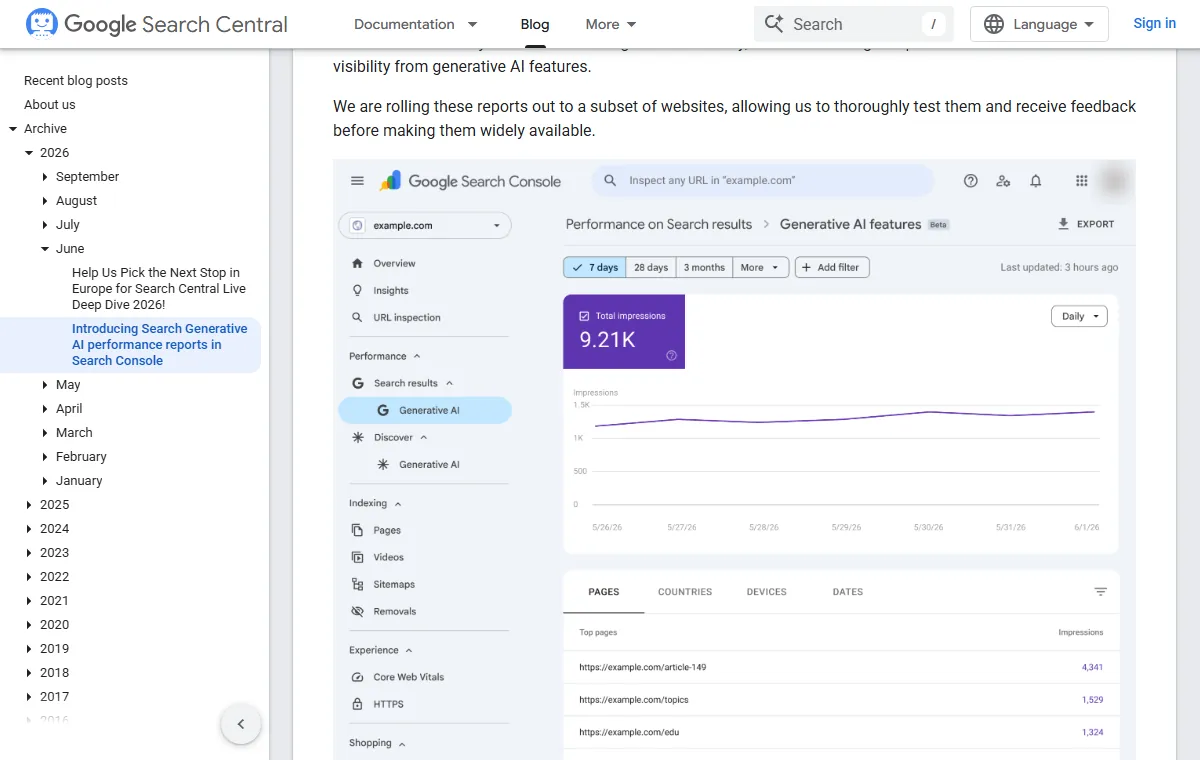The image size is (1200, 760).
Task: Click the Search Console screenshot image
Action: (734, 459)
